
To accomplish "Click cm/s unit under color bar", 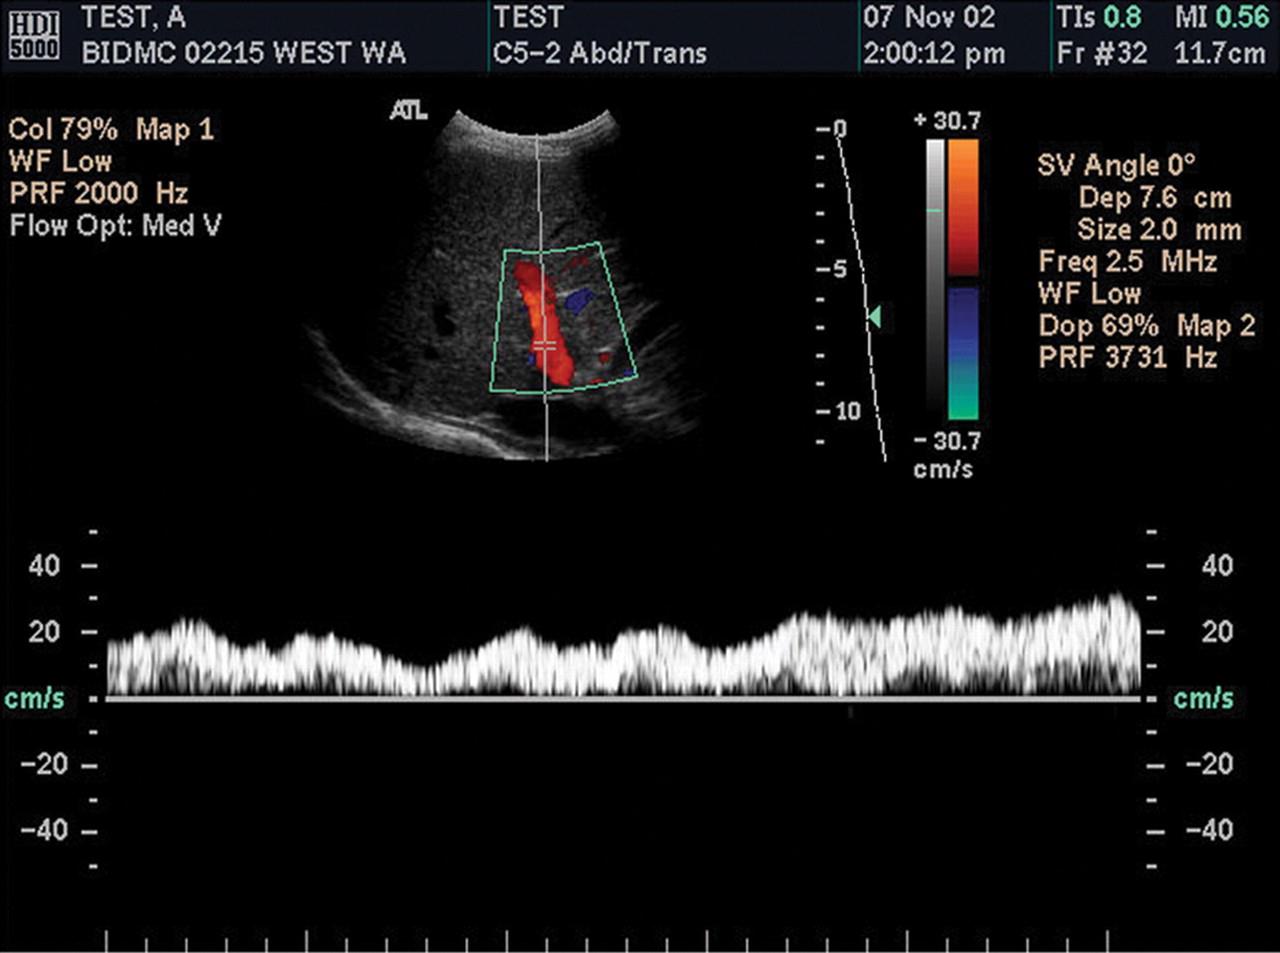I will point(943,469).
